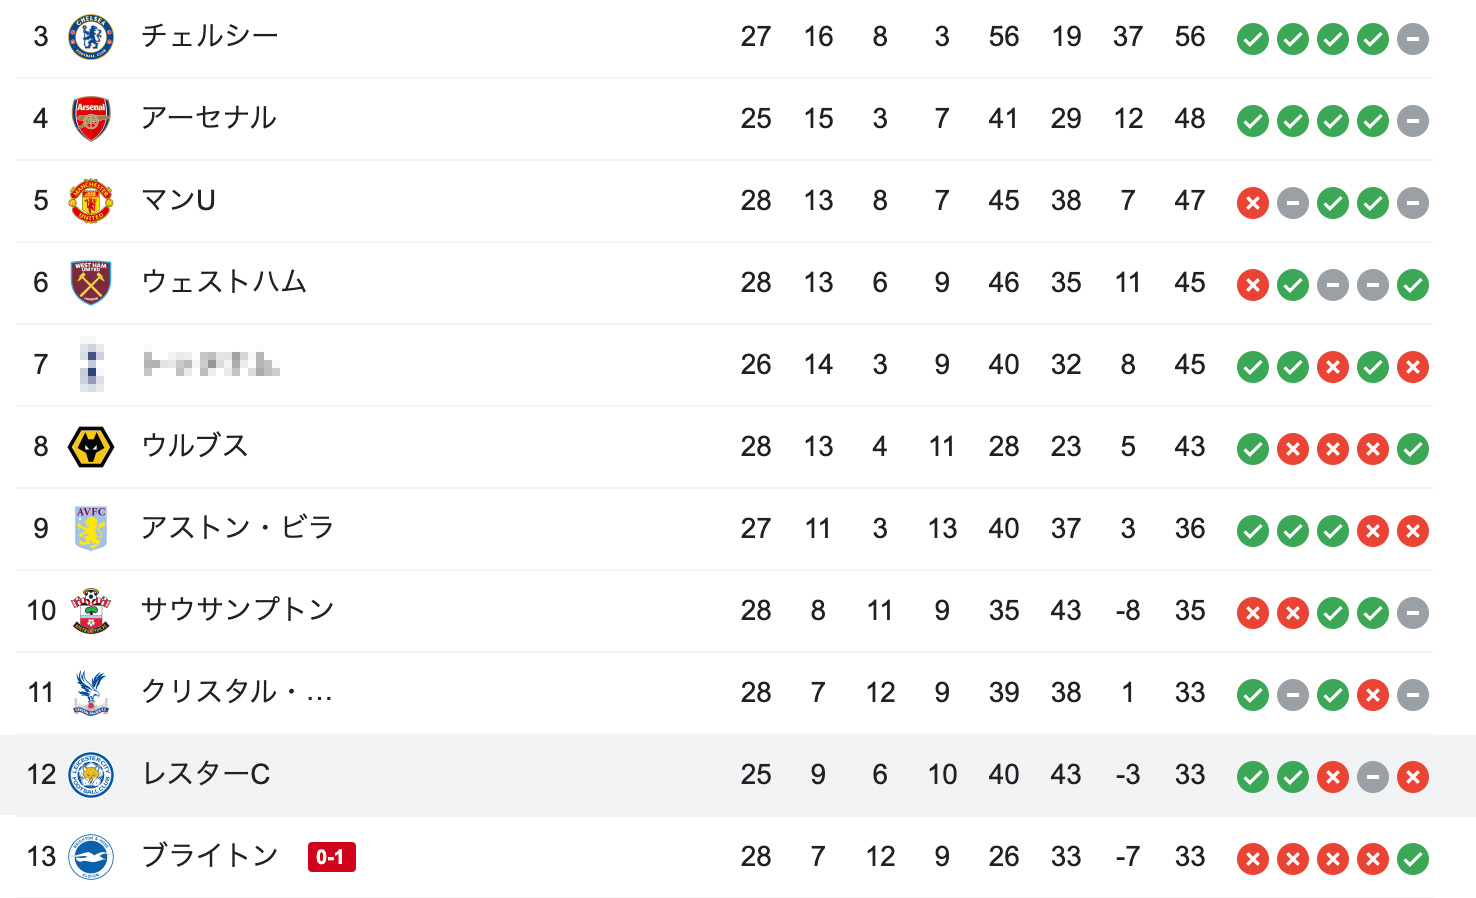Click the Southampton club crest
Screen dimensions: 1476x898
pyautogui.click(x=91, y=611)
